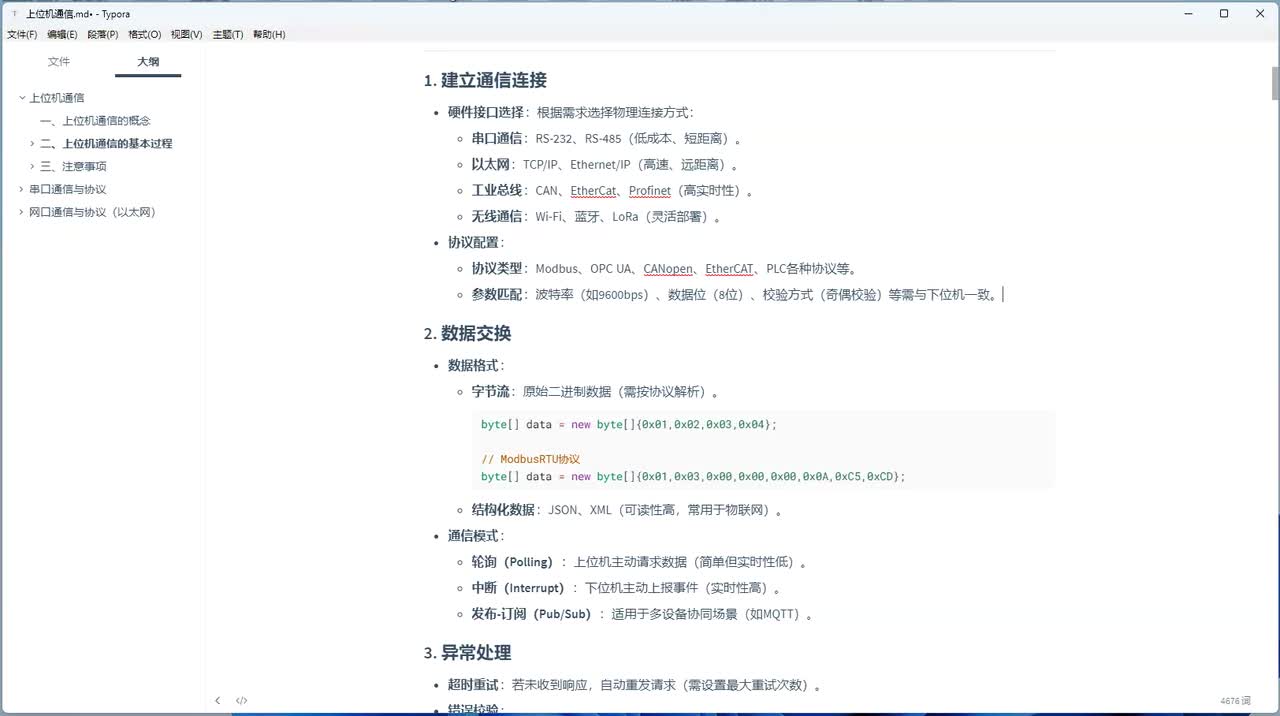Go to 一、上位机通信的概念 in outline
The width and height of the screenshot is (1280, 716).
point(95,121)
